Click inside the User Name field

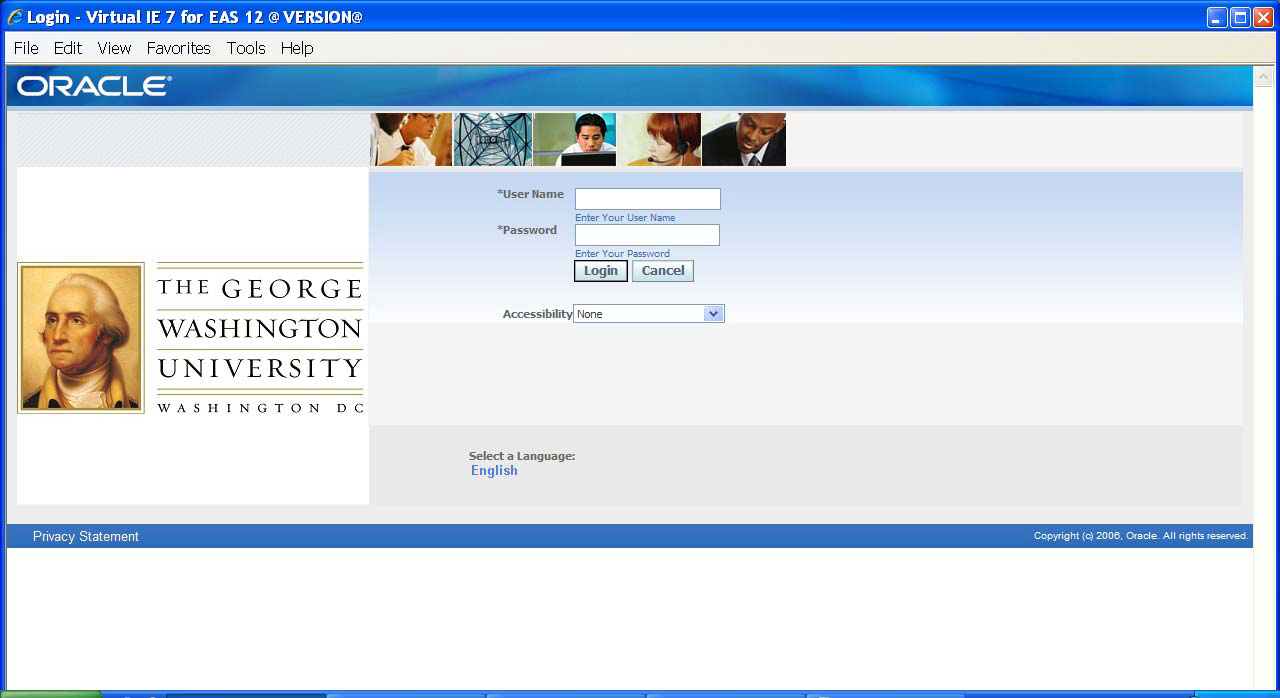[647, 198]
